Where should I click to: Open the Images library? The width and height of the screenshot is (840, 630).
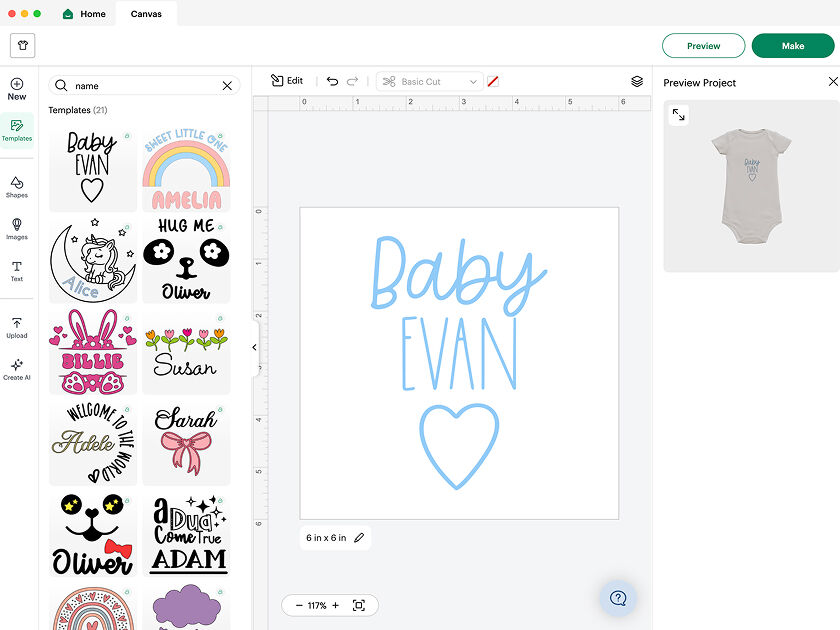click(x=17, y=229)
